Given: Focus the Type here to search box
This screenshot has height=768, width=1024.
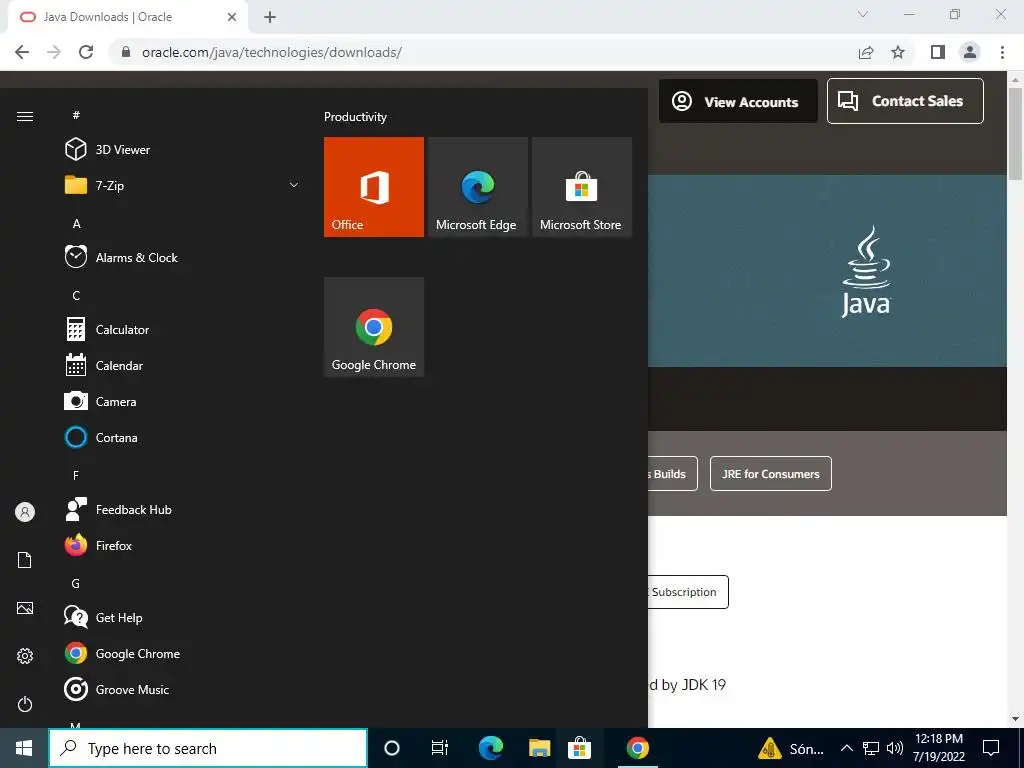Looking at the screenshot, I should tap(208, 748).
